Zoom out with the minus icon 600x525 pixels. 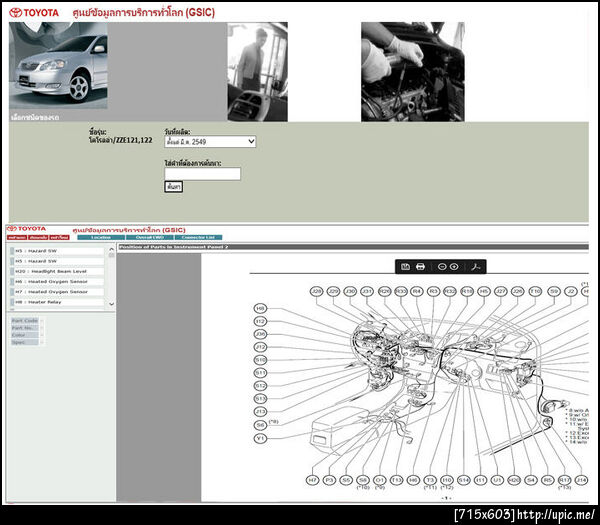click(442, 267)
